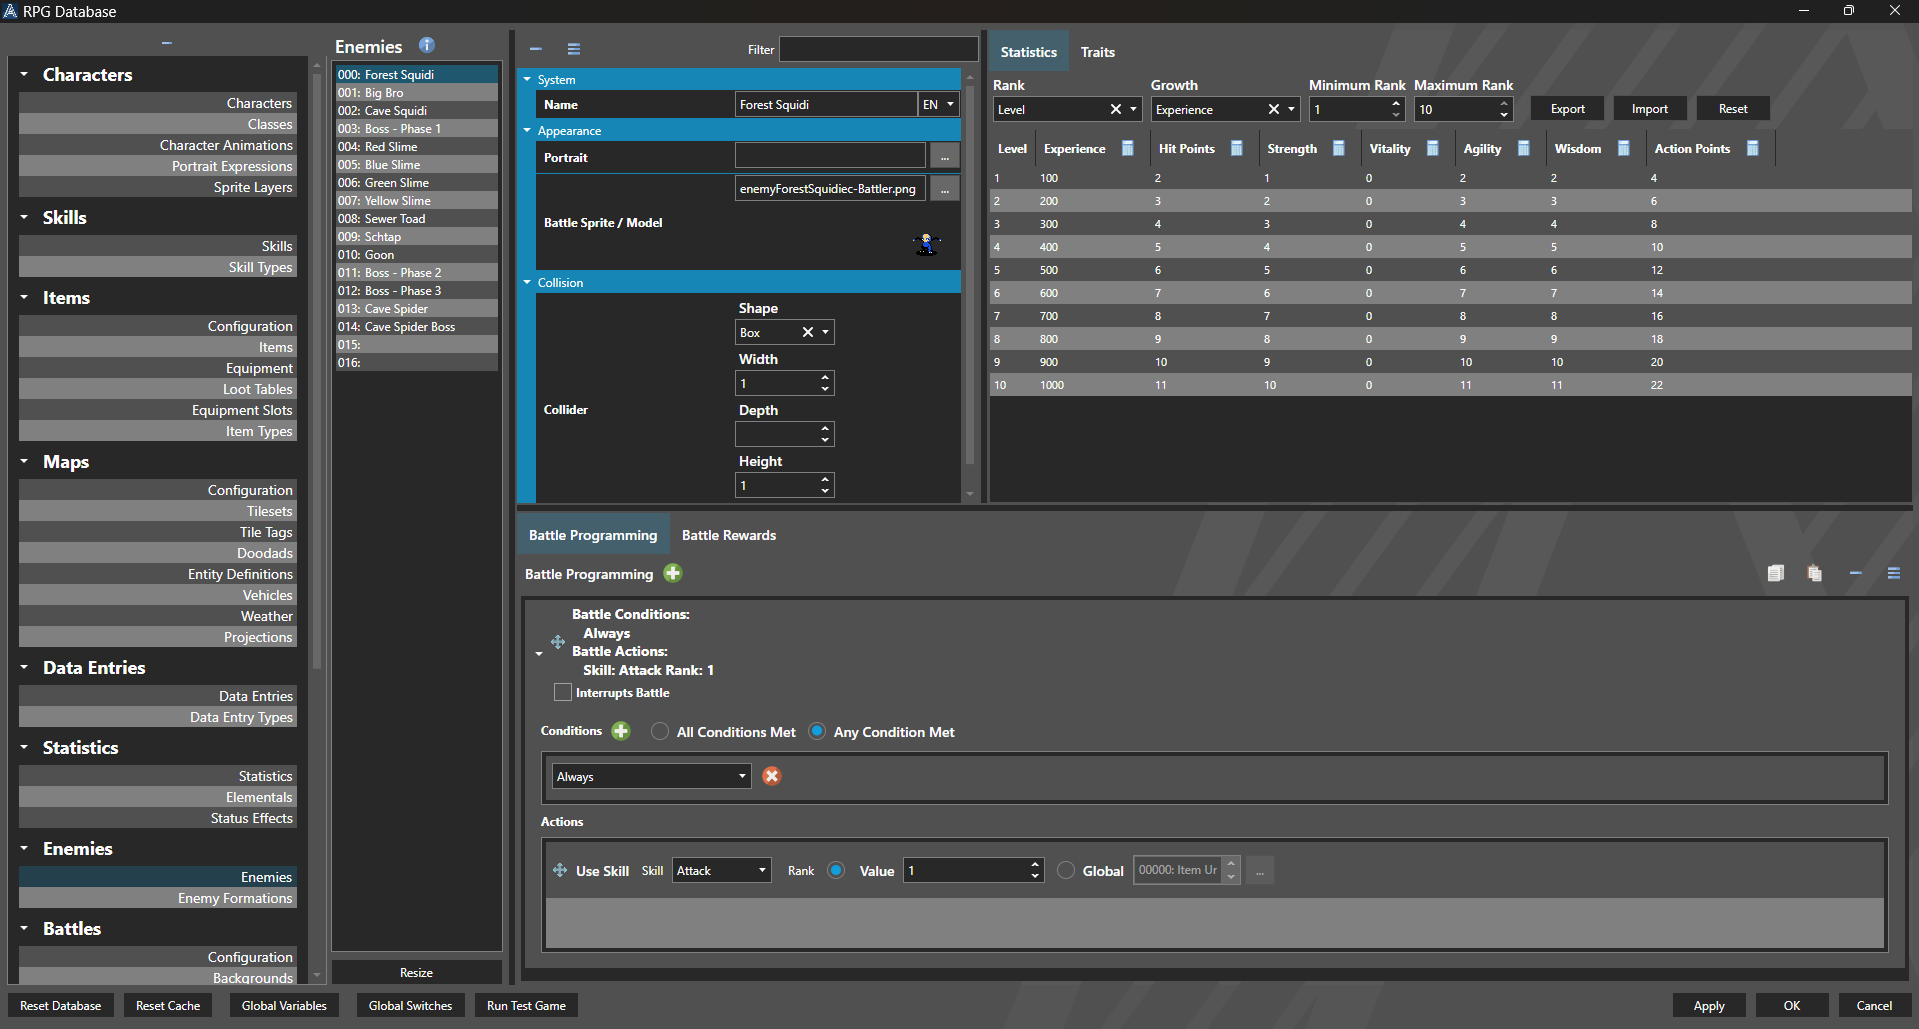This screenshot has width=1919, height=1029.
Task: Add a condition with the green plus
Action: (x=621, y=731)
